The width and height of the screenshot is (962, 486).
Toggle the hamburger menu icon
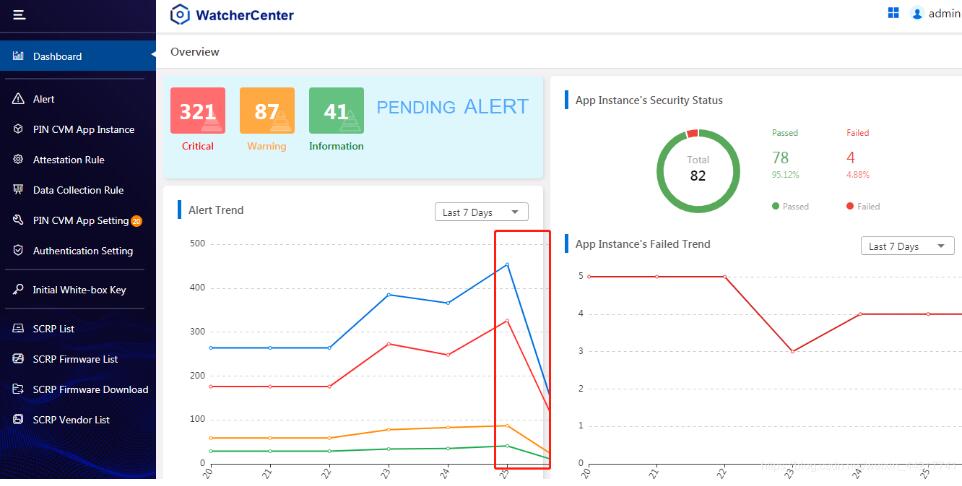19,14
